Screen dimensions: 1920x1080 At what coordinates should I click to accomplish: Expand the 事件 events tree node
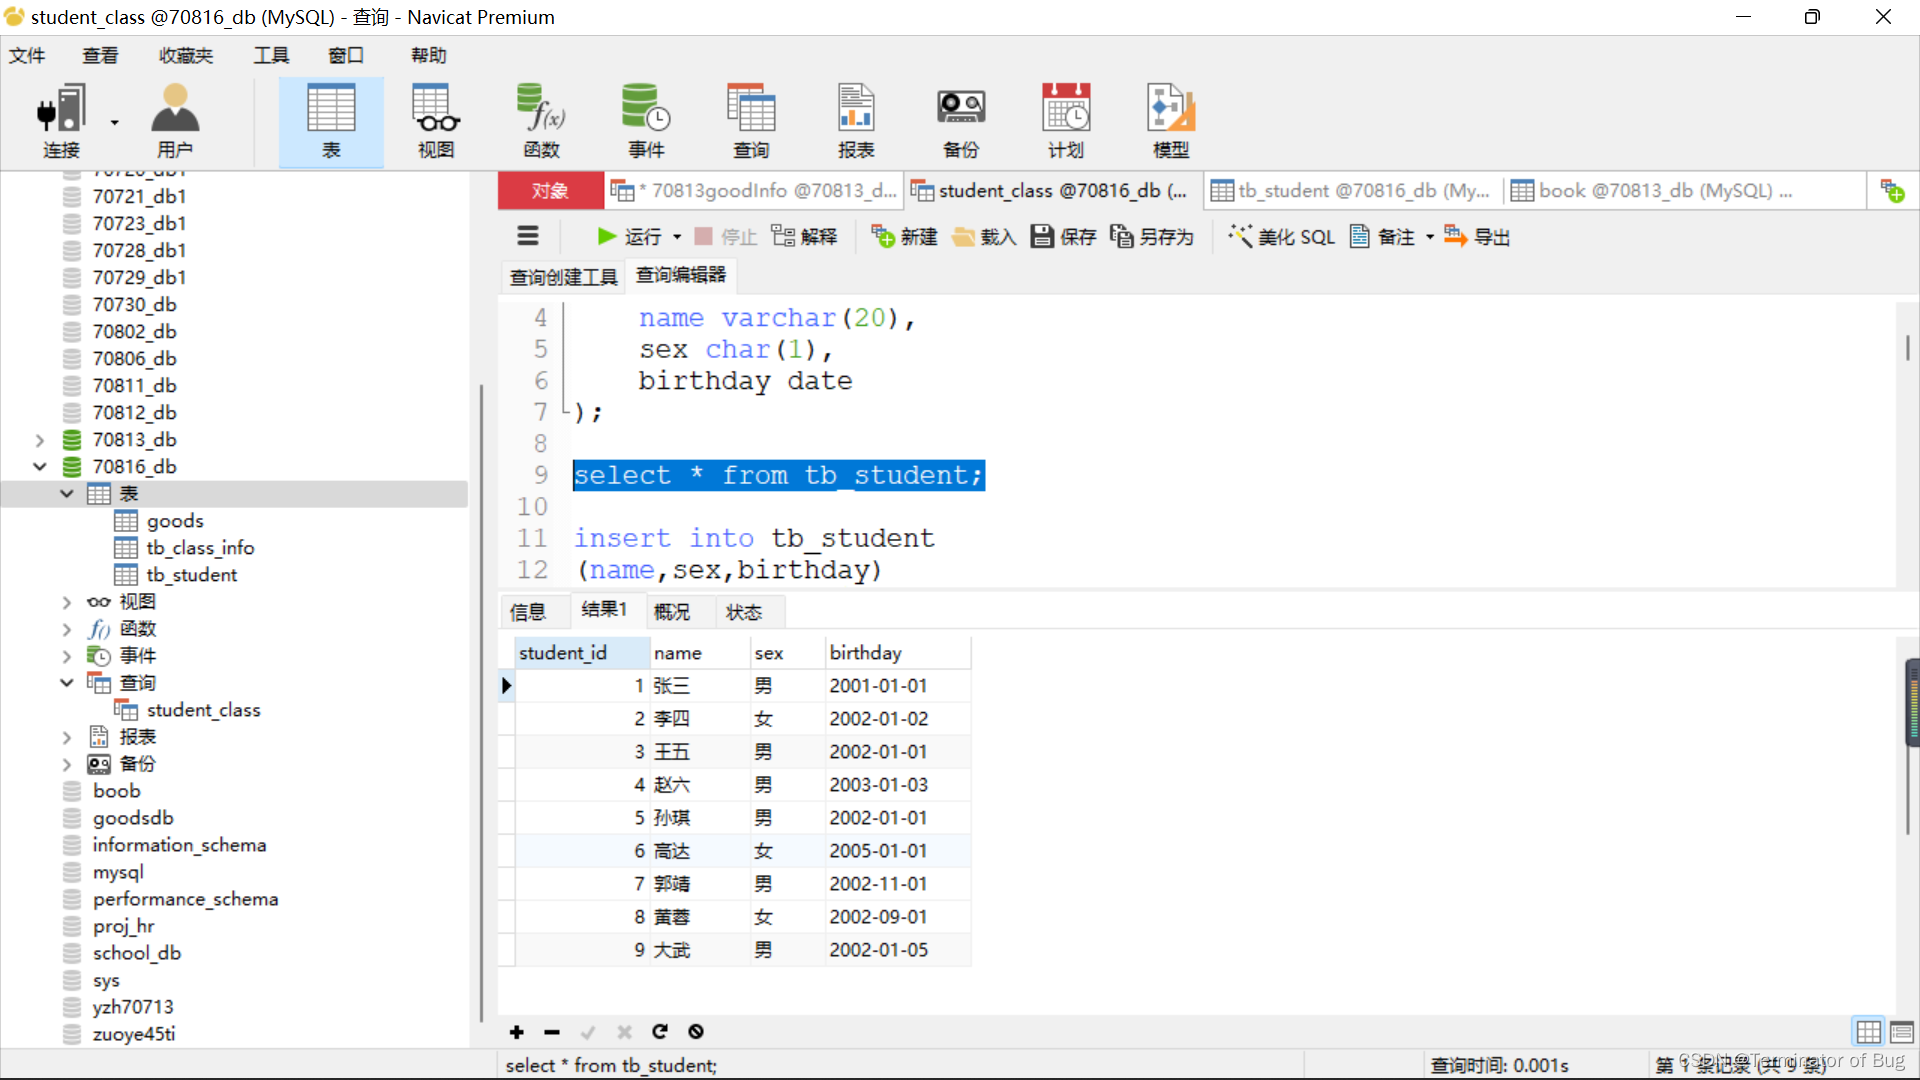[67, 656]
